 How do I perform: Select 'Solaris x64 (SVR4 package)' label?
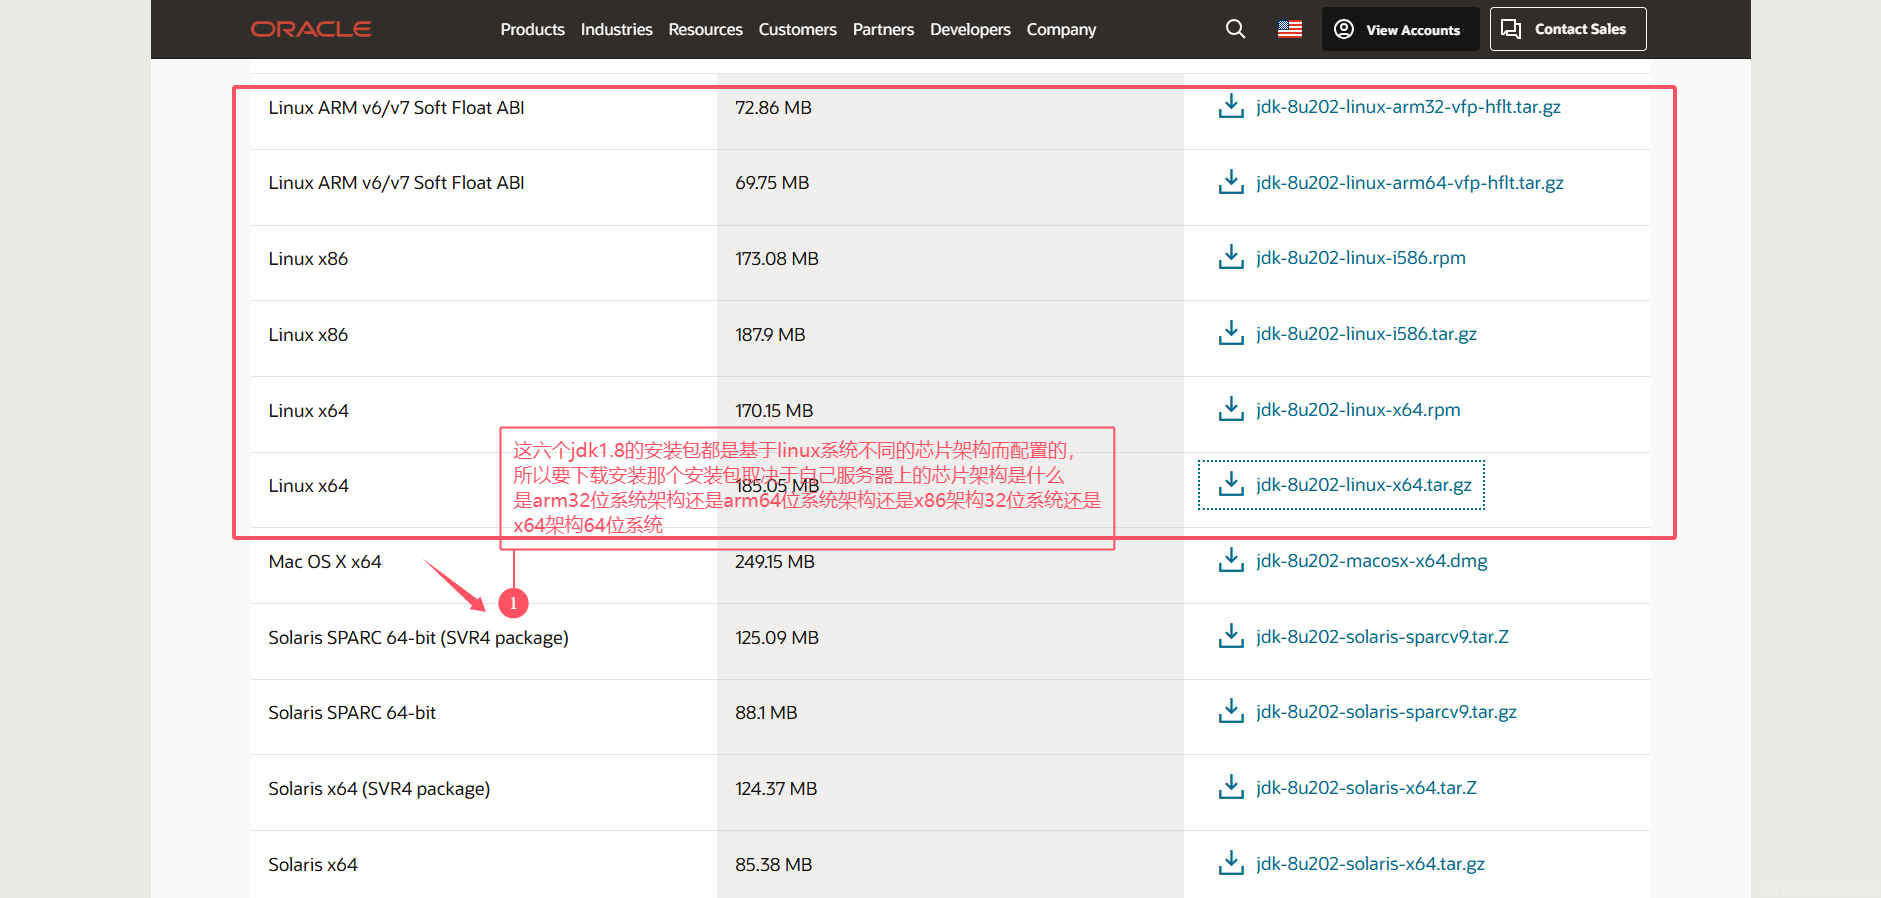(379, 788)
